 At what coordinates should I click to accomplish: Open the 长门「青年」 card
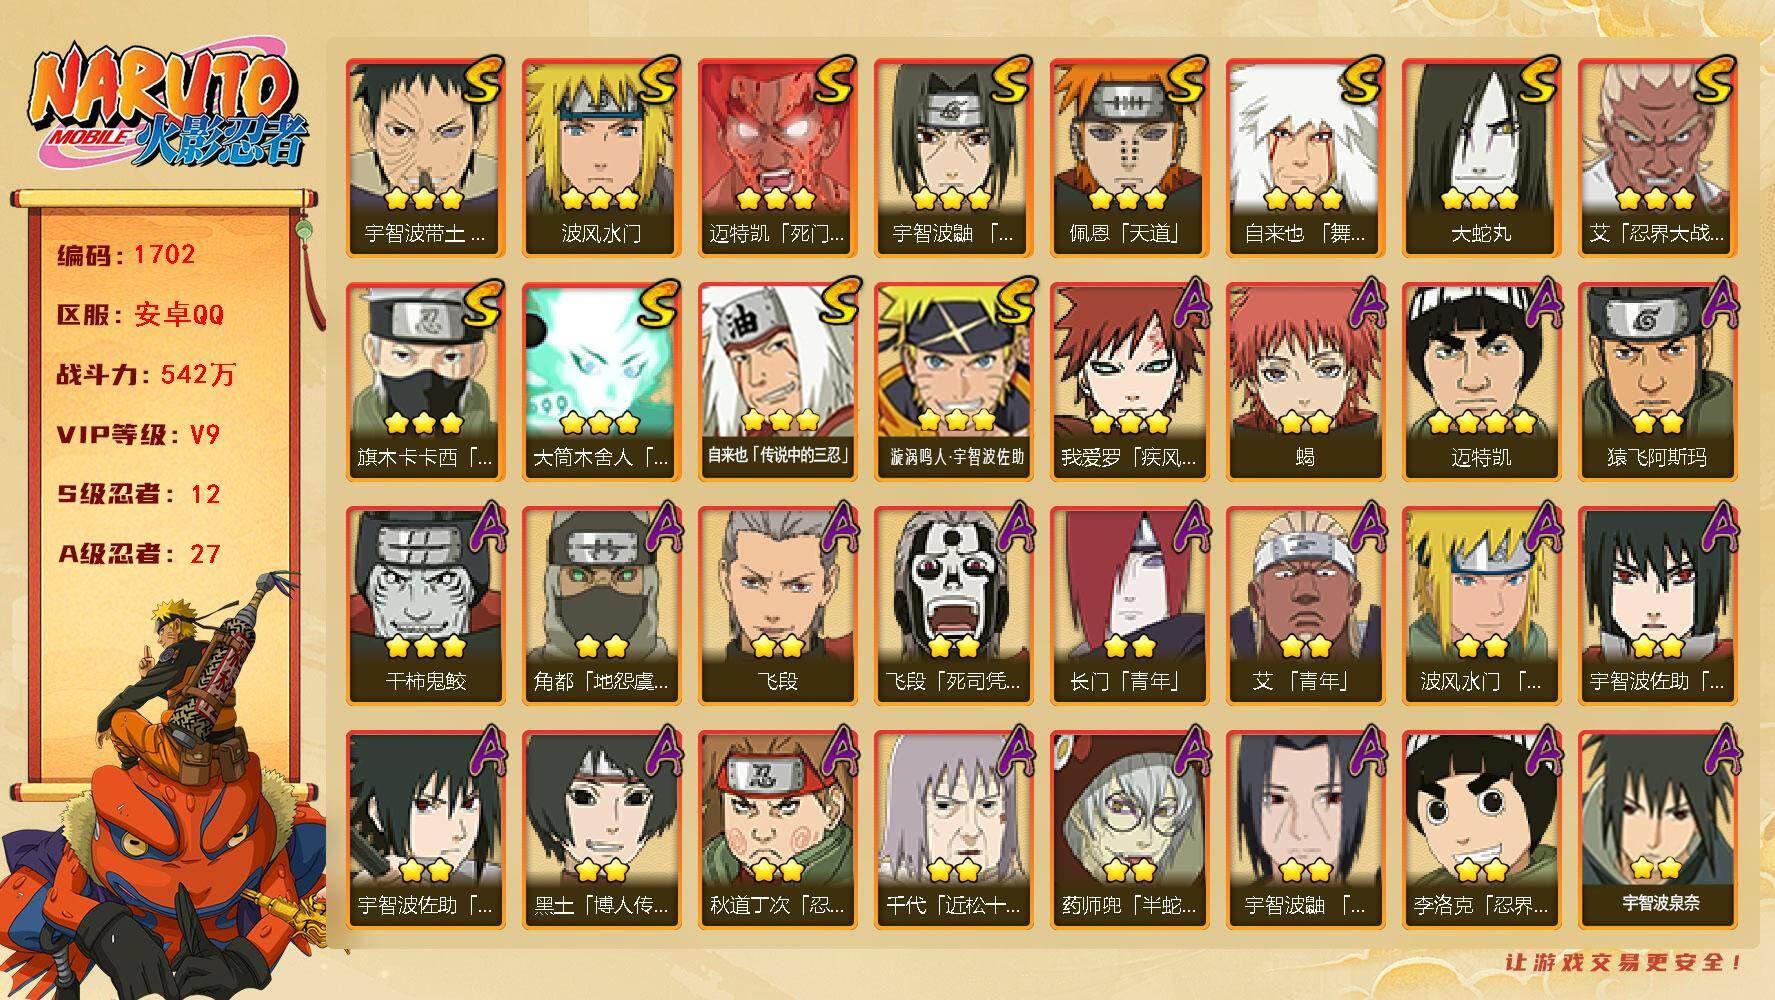tap(1129, 606)
